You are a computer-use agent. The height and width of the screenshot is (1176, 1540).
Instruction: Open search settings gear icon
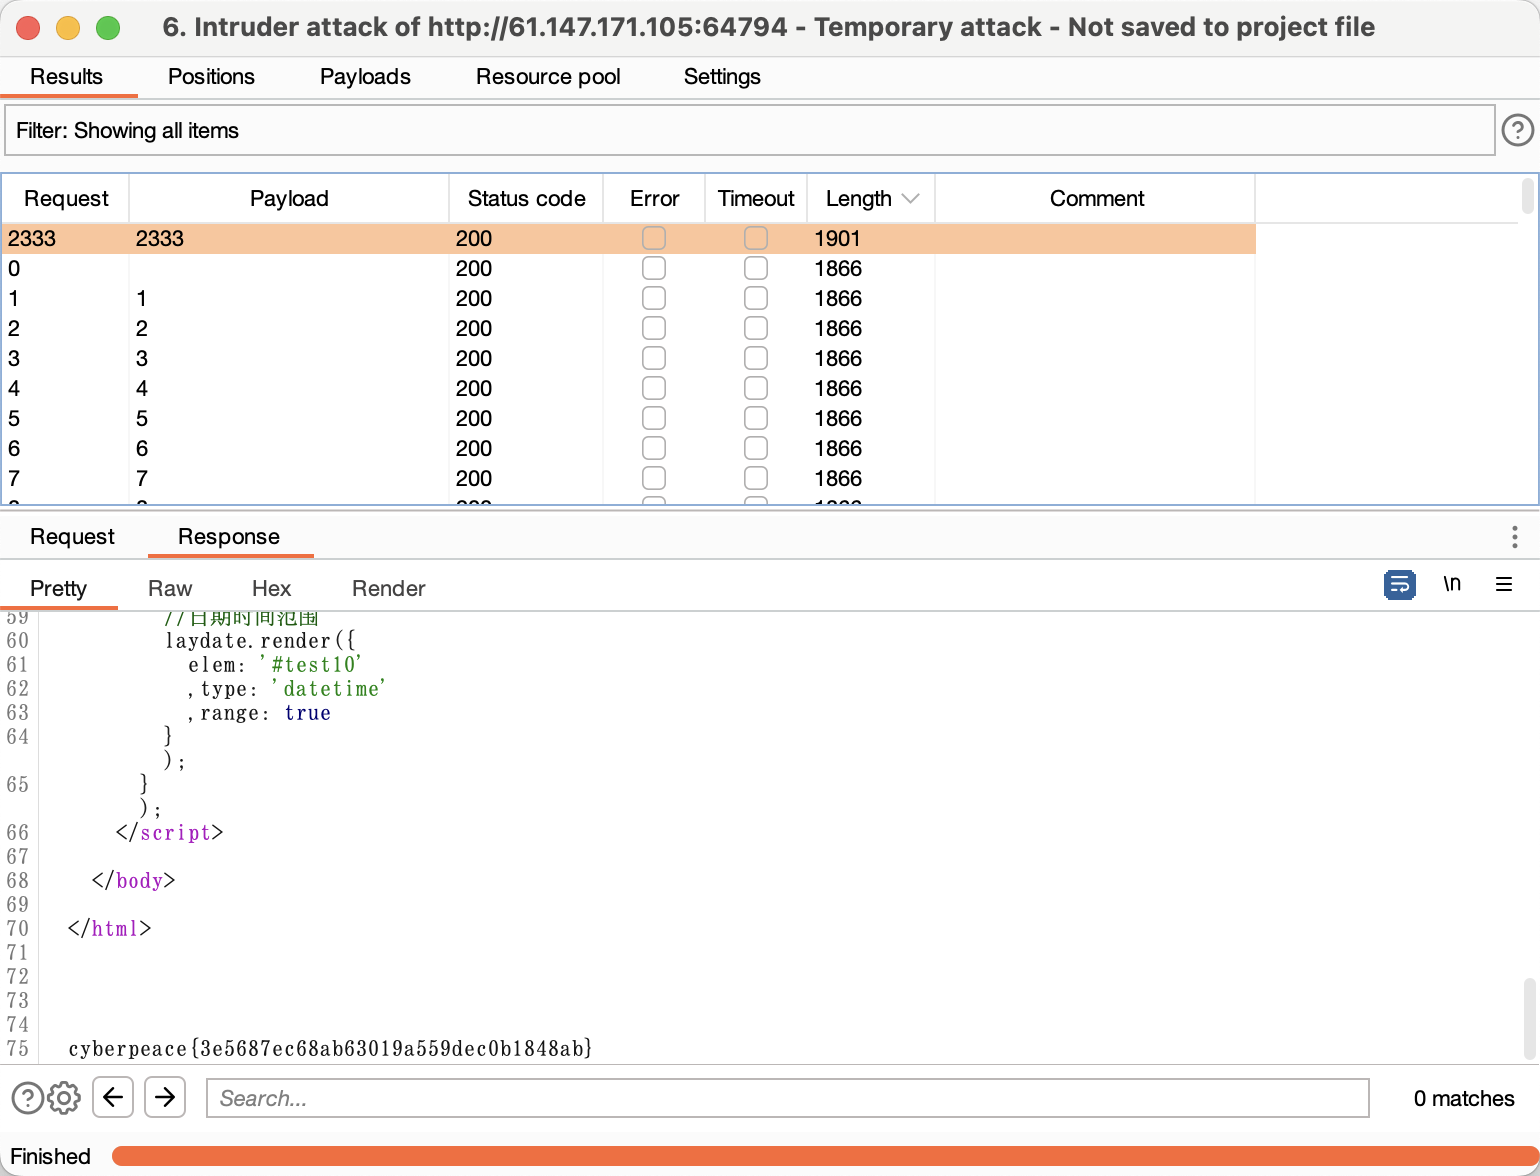(64, 1098)
